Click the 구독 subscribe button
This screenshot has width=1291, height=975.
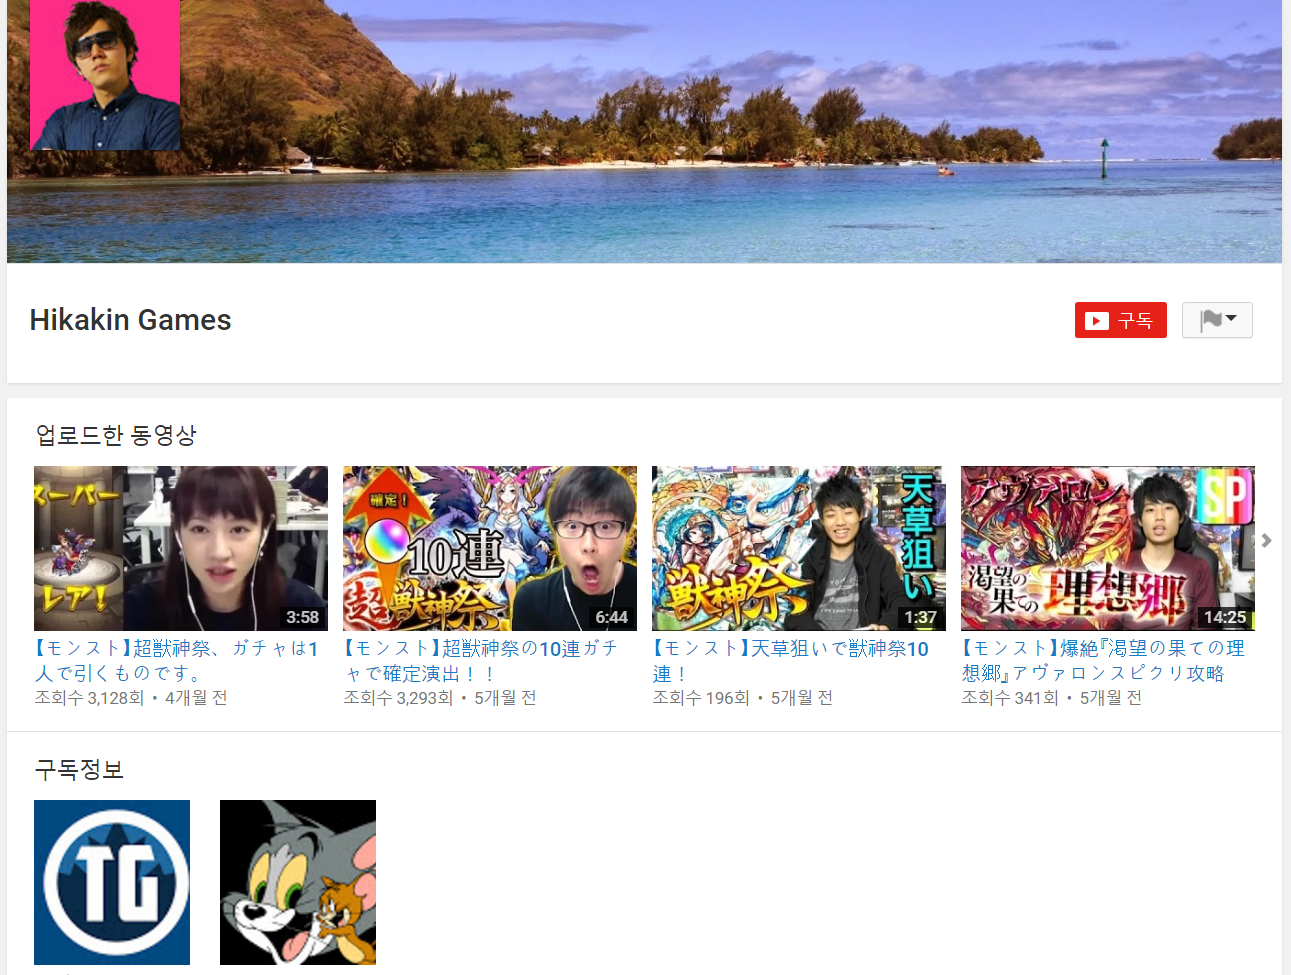click(x=1120, y=320)
